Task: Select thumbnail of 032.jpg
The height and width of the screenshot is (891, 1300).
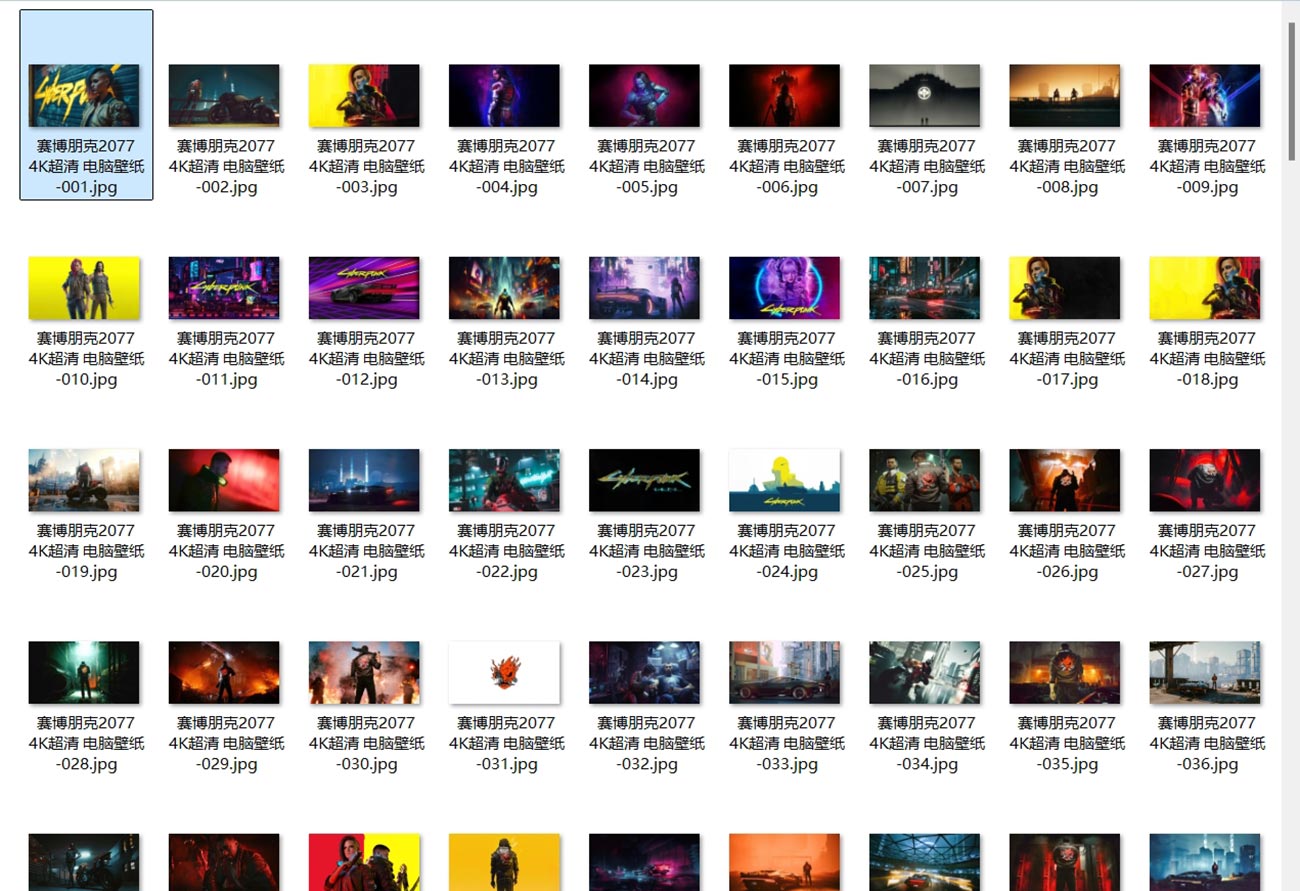Action: (x=644, y=672)
